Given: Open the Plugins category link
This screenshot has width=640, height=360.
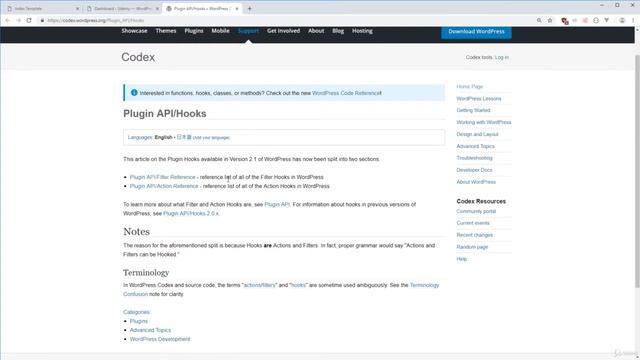Looking at the screenshot, I should (x=139, y=321).
